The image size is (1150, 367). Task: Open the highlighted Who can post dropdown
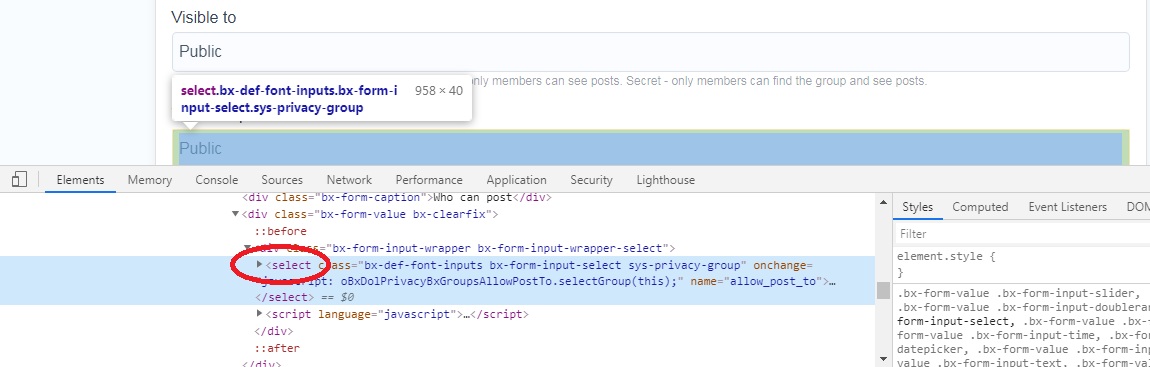tap(651, 148)
